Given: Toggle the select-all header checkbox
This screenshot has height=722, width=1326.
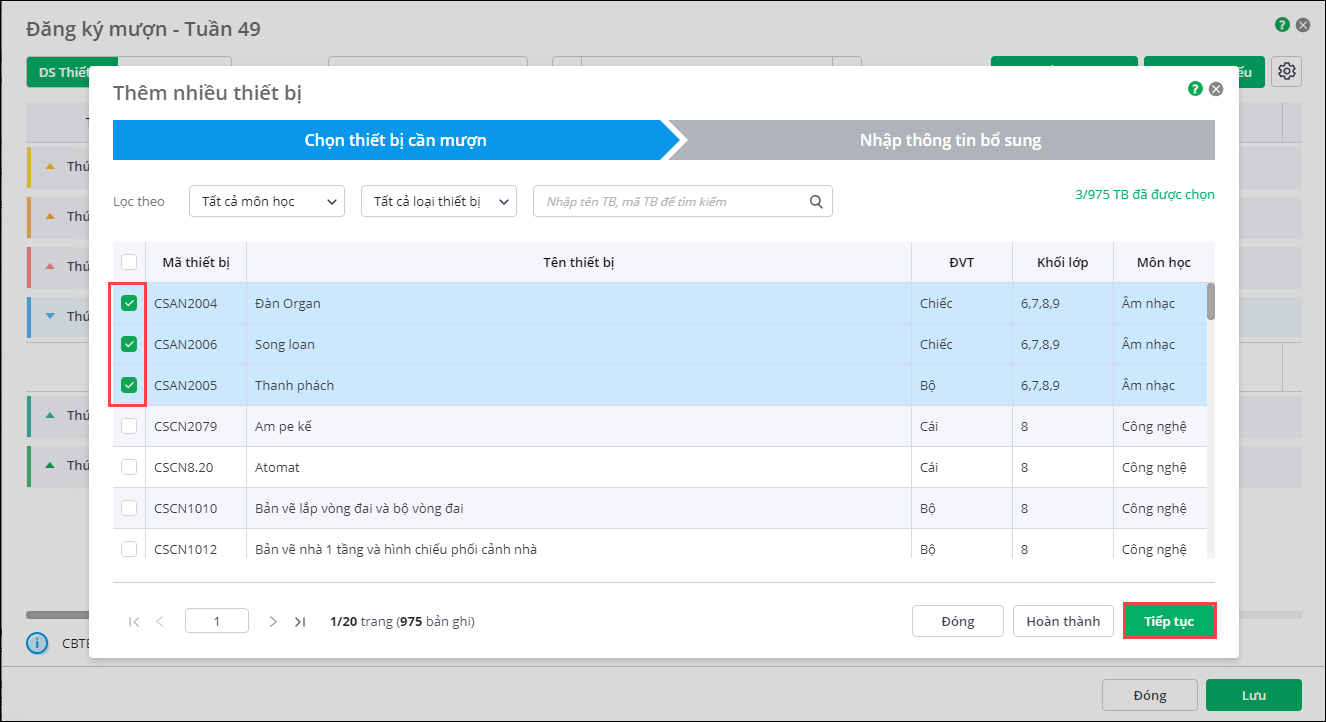Looking at the screenshot, I should pos(129,262).
